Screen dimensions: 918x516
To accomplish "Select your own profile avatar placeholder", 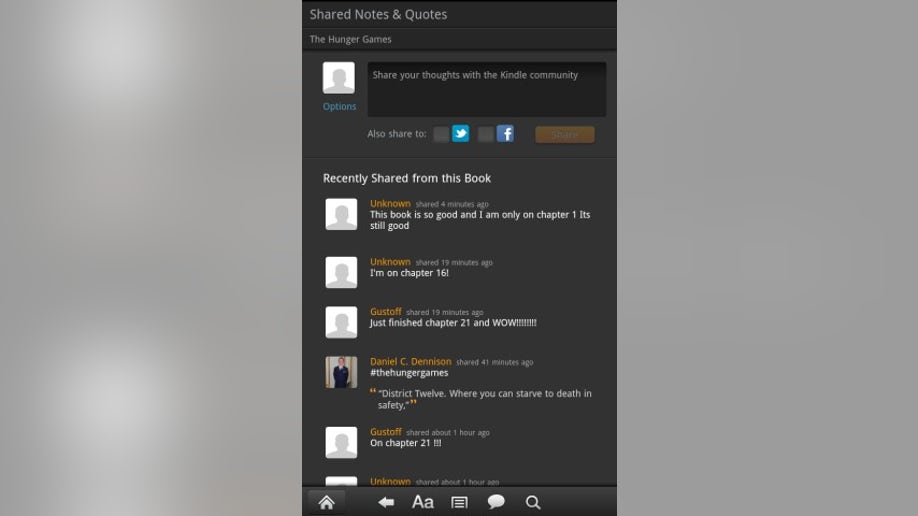I will coord(339,78).
